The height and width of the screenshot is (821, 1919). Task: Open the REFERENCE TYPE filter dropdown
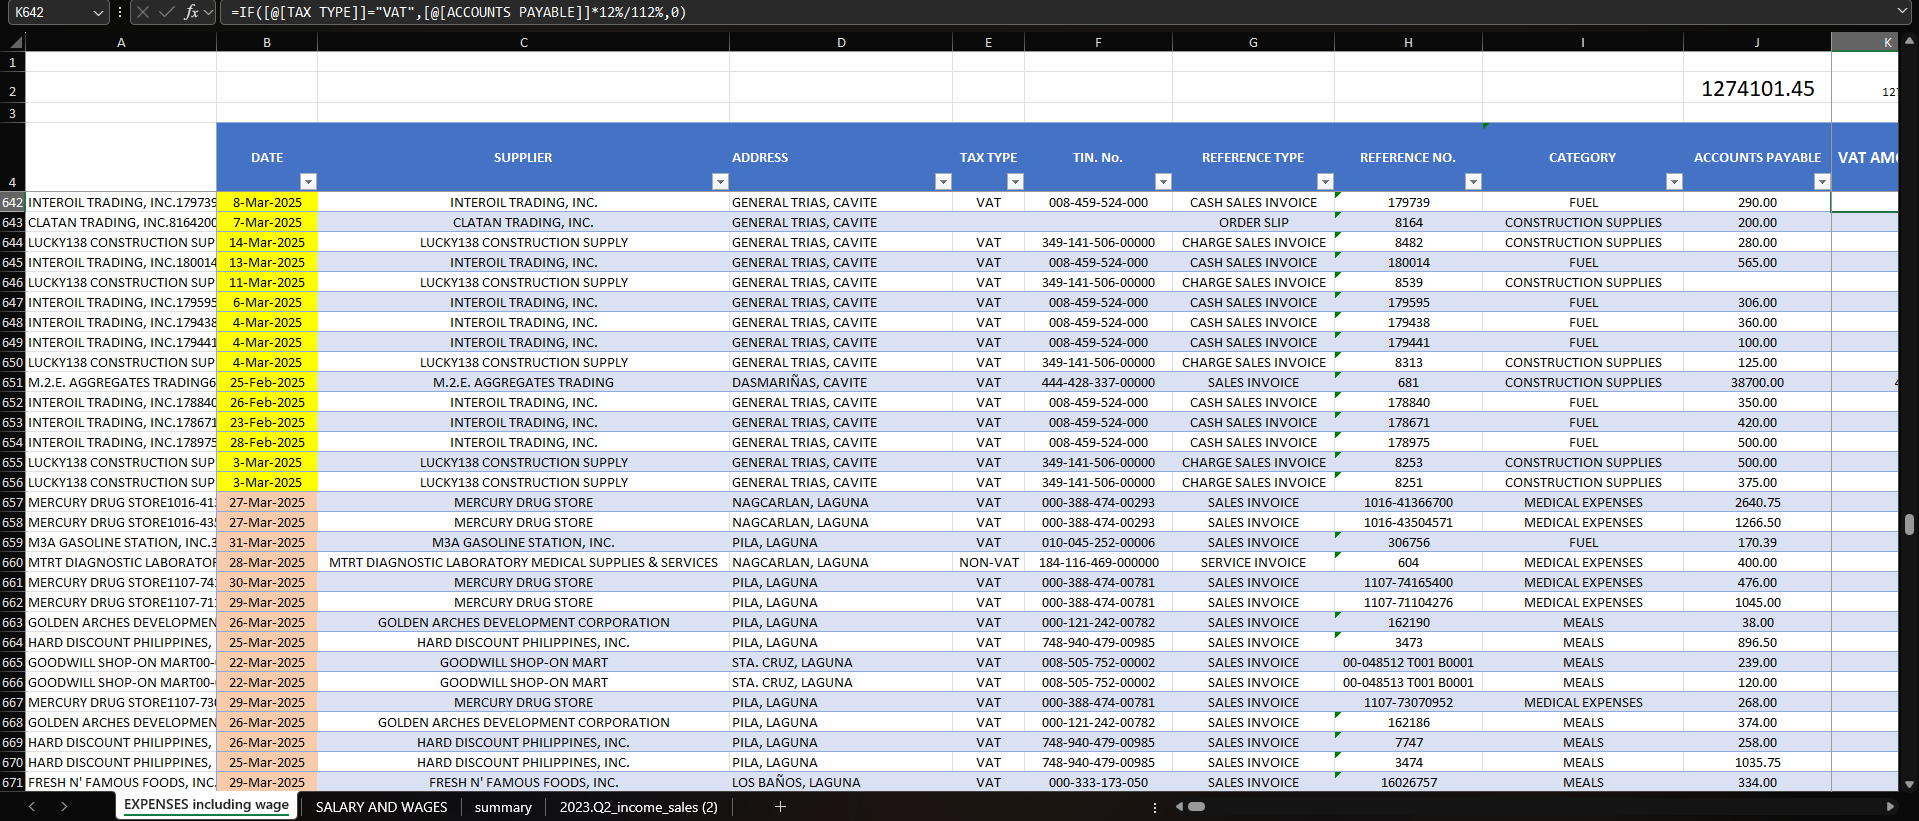(1325, 181)
